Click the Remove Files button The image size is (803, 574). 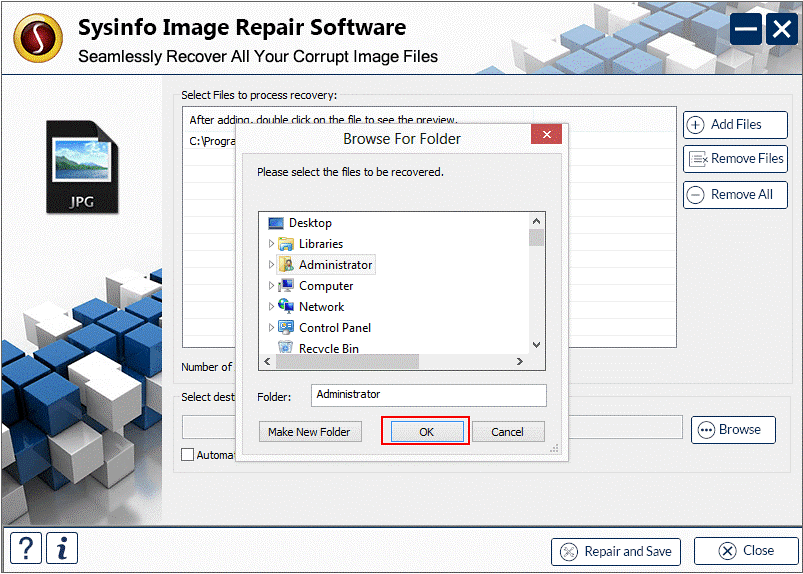(x=735, y=159)
